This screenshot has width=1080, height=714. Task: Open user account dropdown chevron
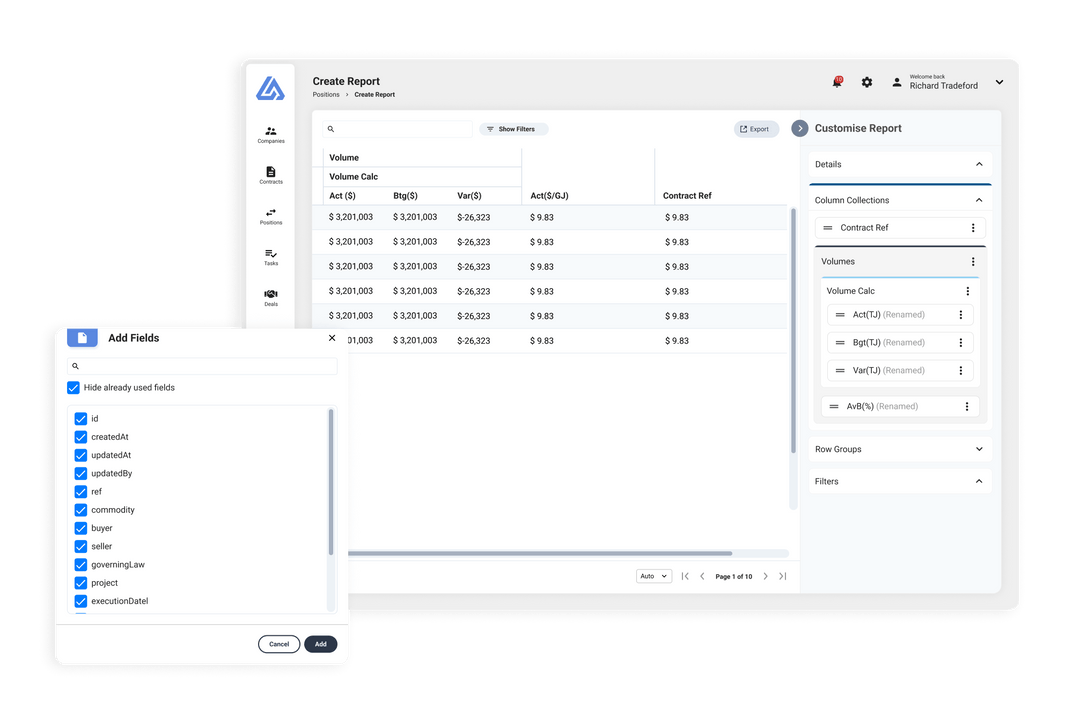(x=999, y=82)
